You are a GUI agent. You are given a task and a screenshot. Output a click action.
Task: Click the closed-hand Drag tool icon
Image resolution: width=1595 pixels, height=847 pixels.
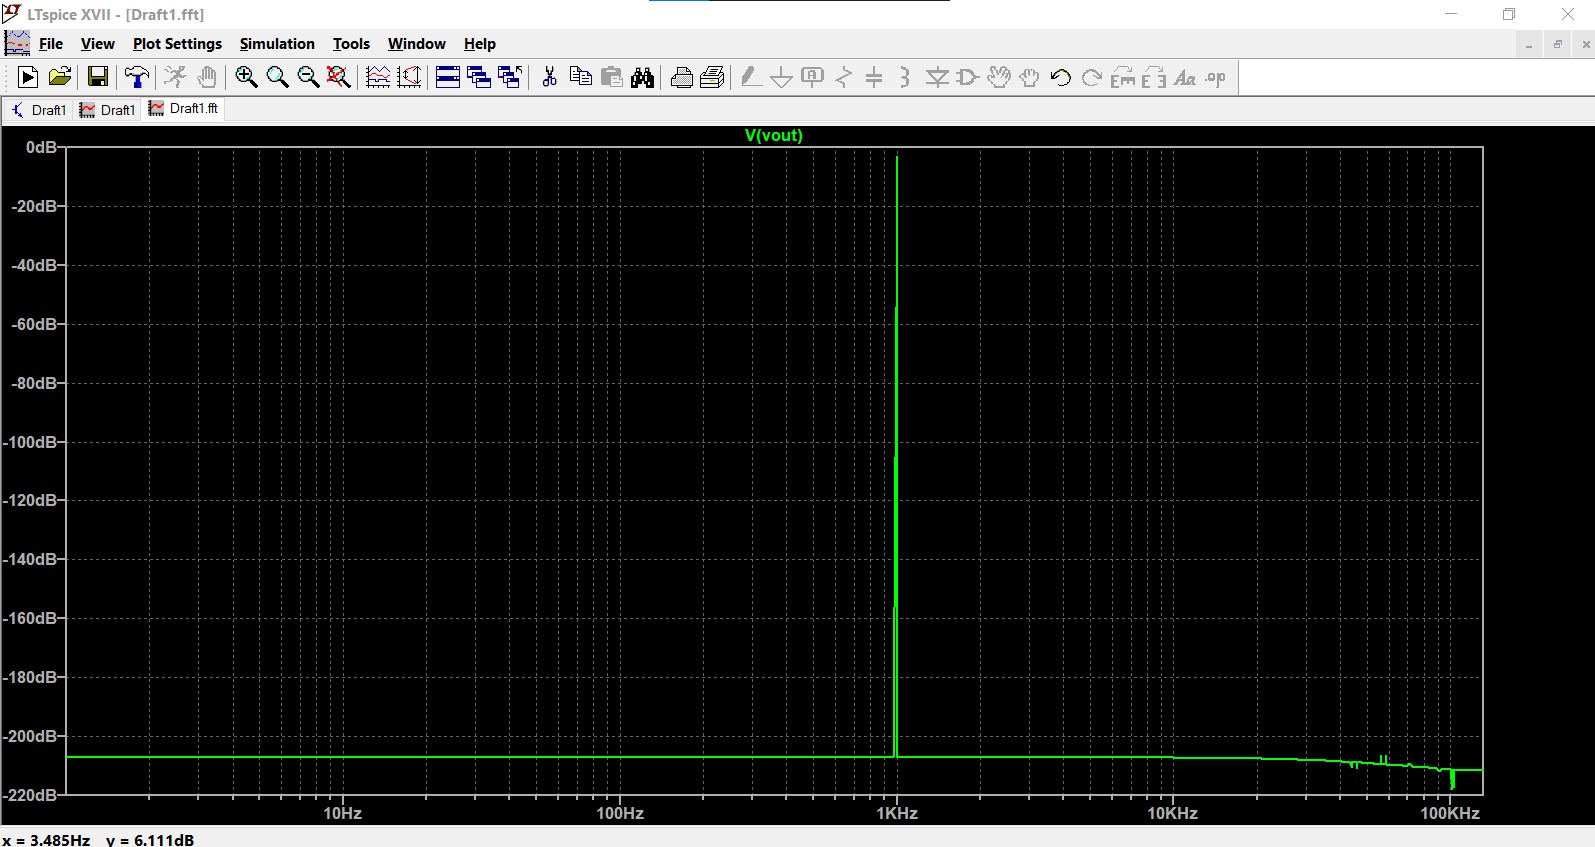point(1030,77)
